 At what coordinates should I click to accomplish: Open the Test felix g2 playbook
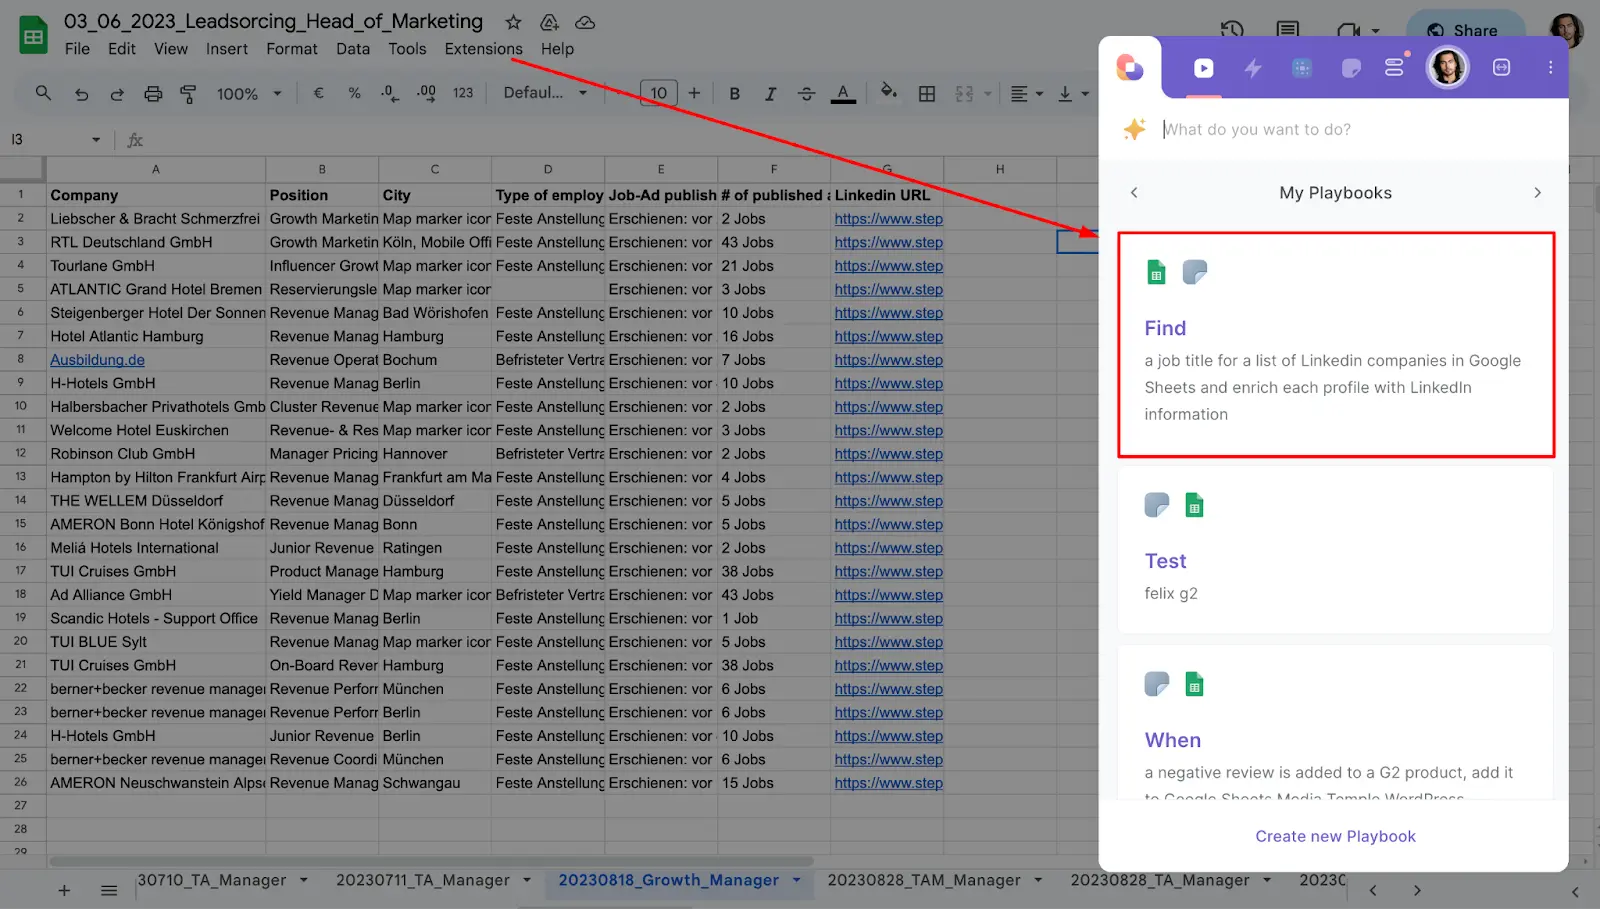(x=1336, y=549)
